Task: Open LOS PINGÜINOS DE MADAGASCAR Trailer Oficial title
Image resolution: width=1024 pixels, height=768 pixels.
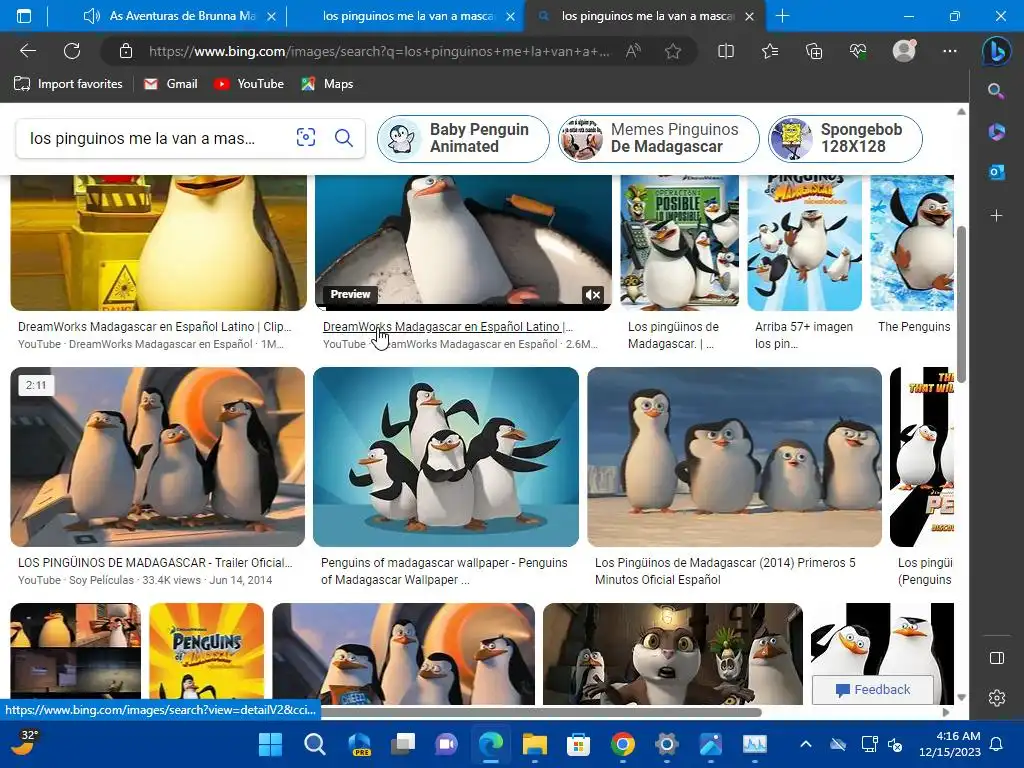Action: pos(155,562)
